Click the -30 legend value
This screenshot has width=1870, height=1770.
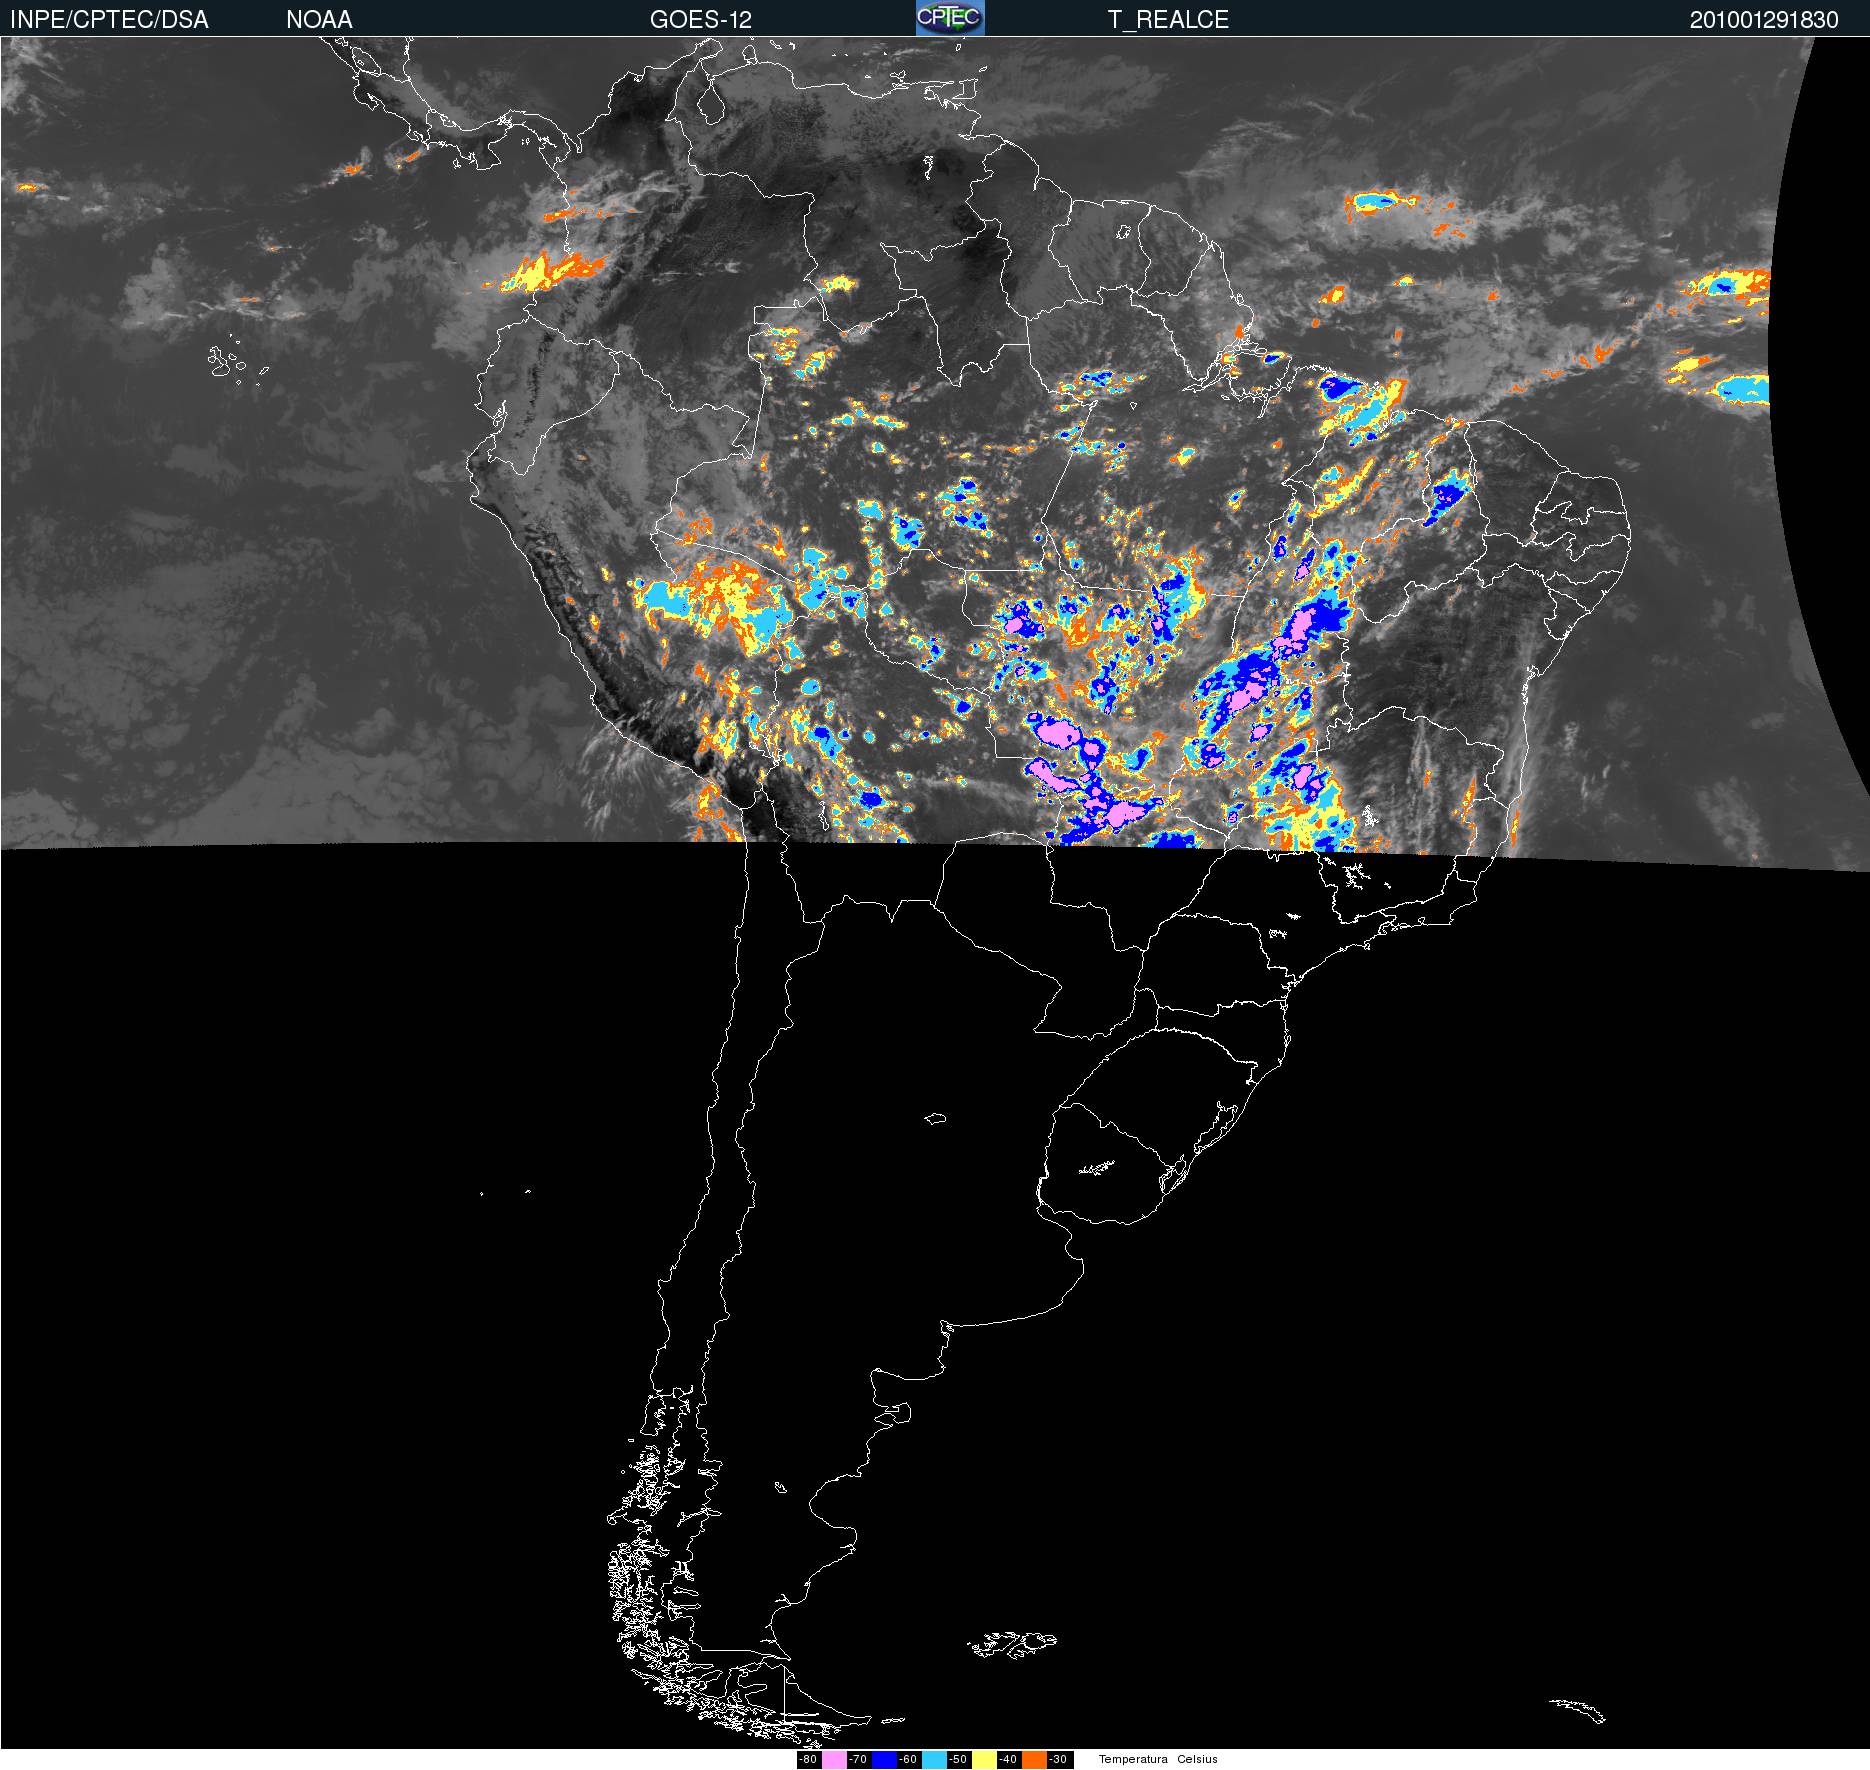[1058, 1759]
